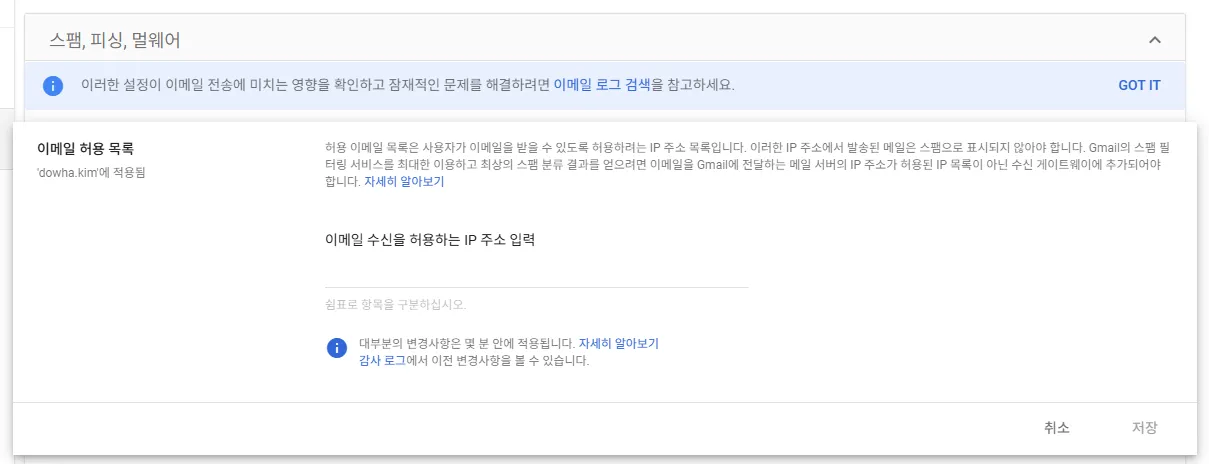Click the 쉼표로 항목을 구분하십시오 helper text

tap(396, 303)
